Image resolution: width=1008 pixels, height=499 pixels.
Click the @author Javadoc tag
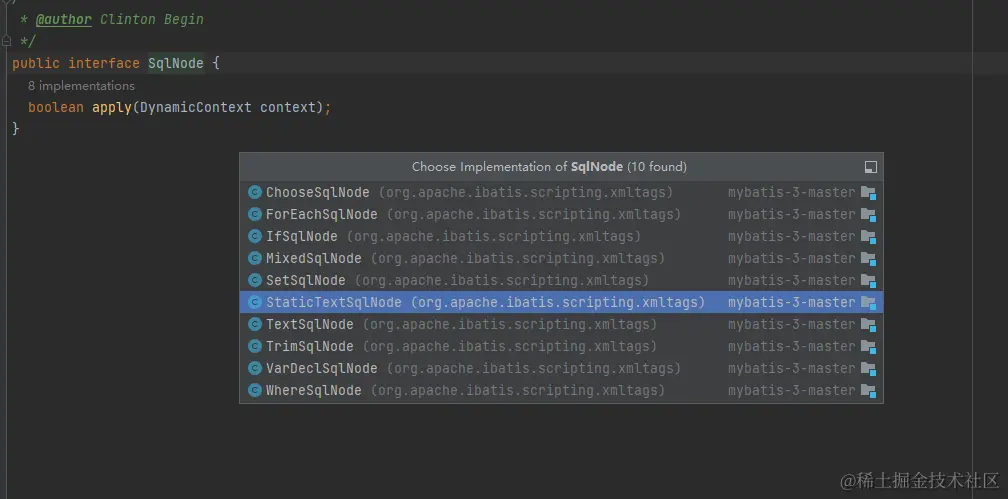pos(64,19)
